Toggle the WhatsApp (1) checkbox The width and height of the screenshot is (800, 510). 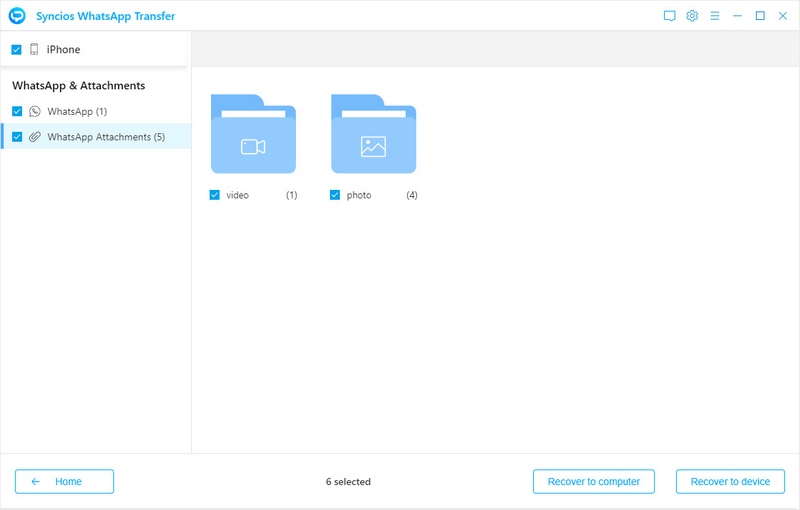pyautogui.click(x=17, y=111)
